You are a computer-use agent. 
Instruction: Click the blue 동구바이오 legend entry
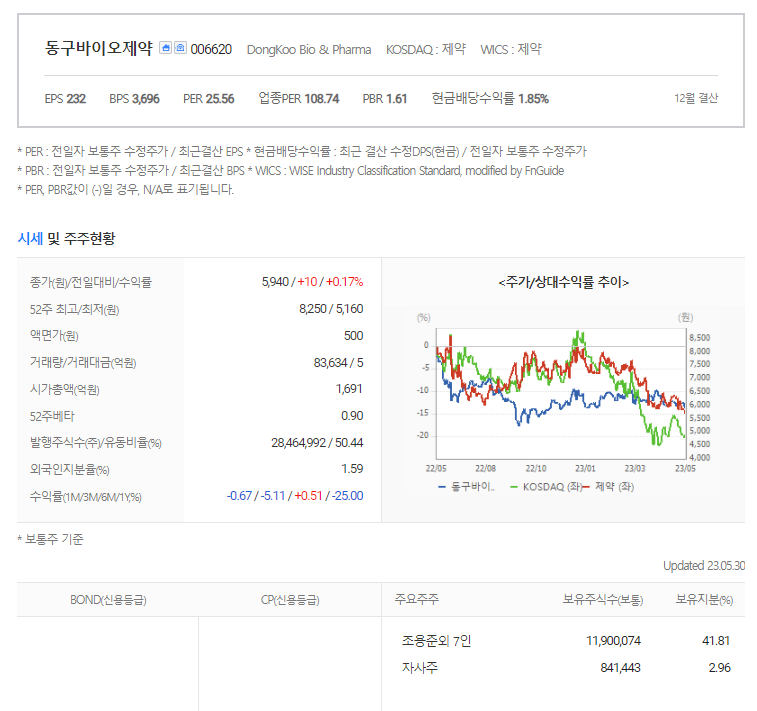466,487
